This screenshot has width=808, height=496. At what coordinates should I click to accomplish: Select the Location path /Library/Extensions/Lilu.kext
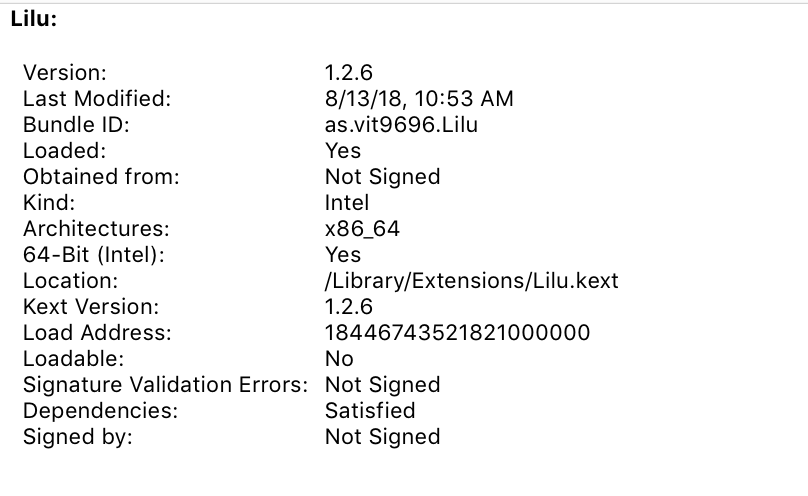coord(472,281)
